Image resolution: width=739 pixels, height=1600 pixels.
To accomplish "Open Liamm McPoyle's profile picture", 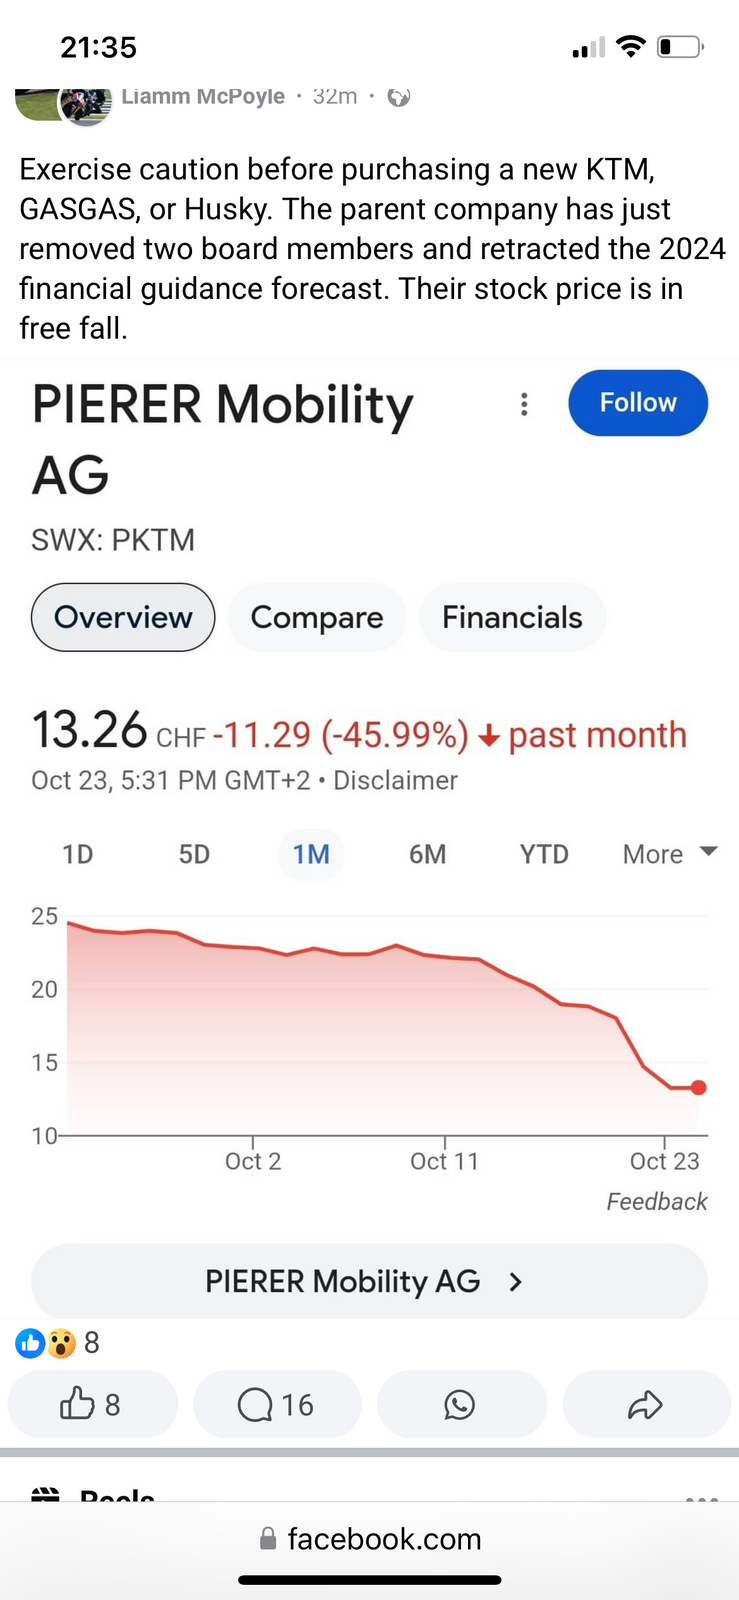I will pyautogui.click(x=84, y=105).
